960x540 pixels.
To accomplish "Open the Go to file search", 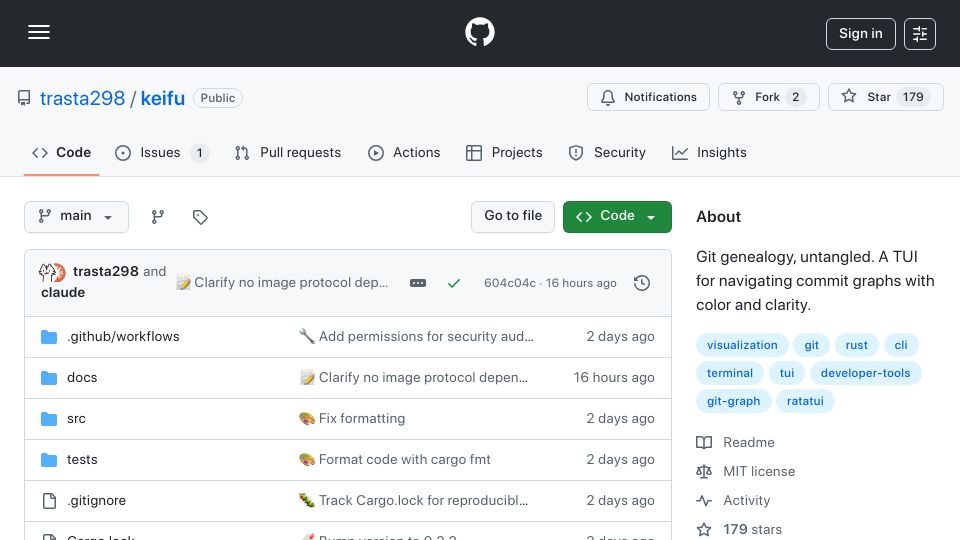I will [x=513, y=217].
